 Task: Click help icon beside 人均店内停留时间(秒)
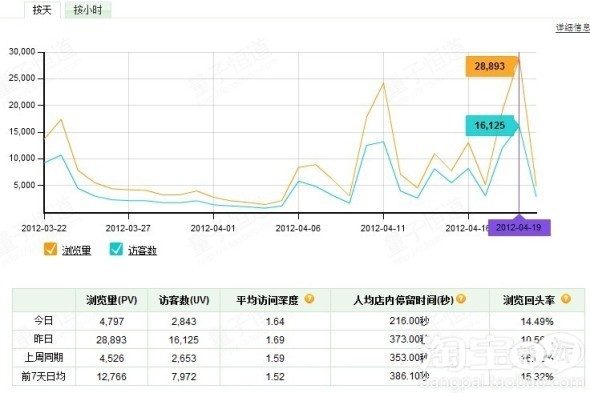point(461,299)
